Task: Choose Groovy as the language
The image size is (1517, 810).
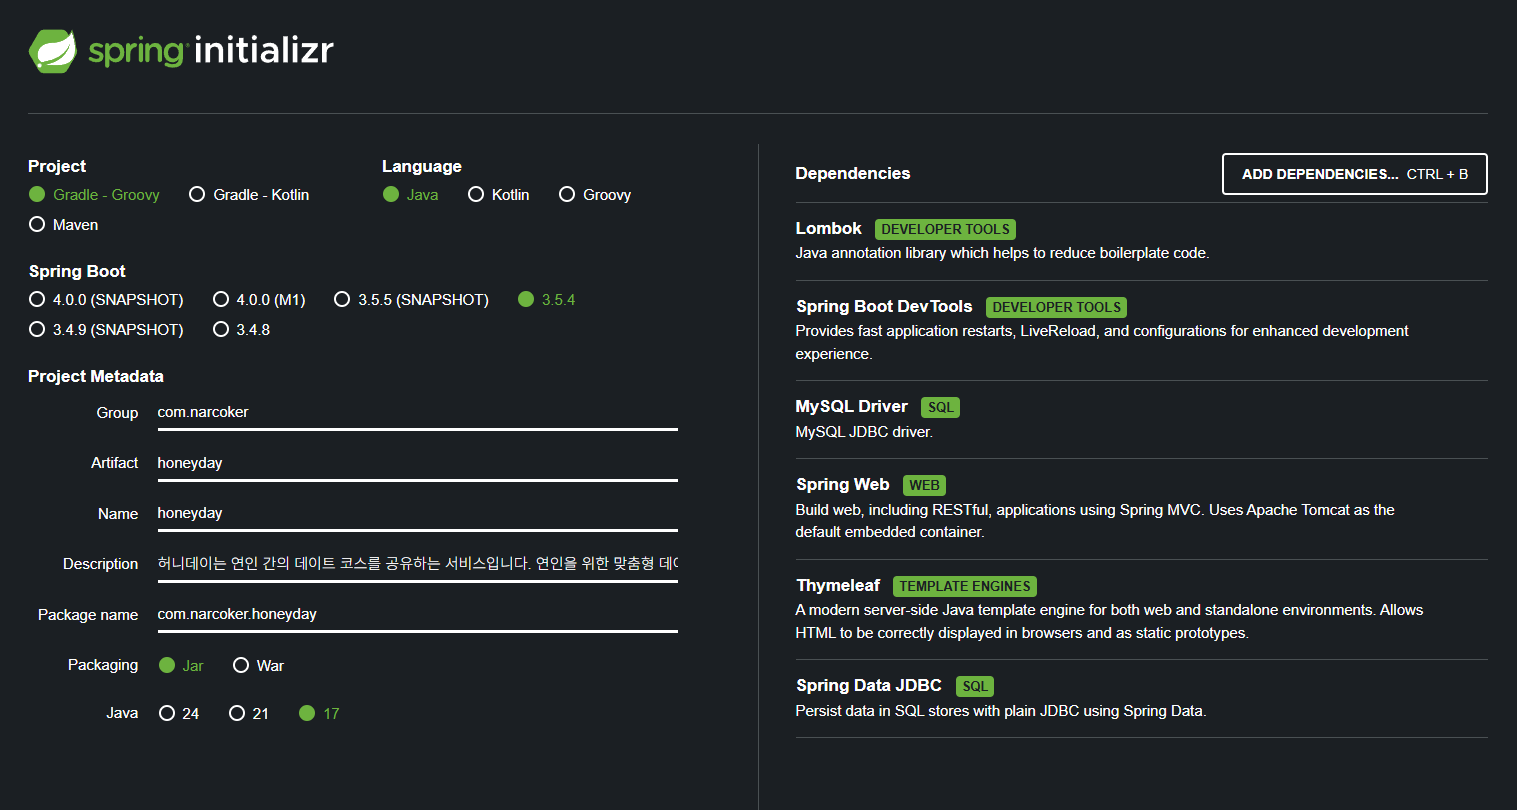Action: click(x=595, y=195)
